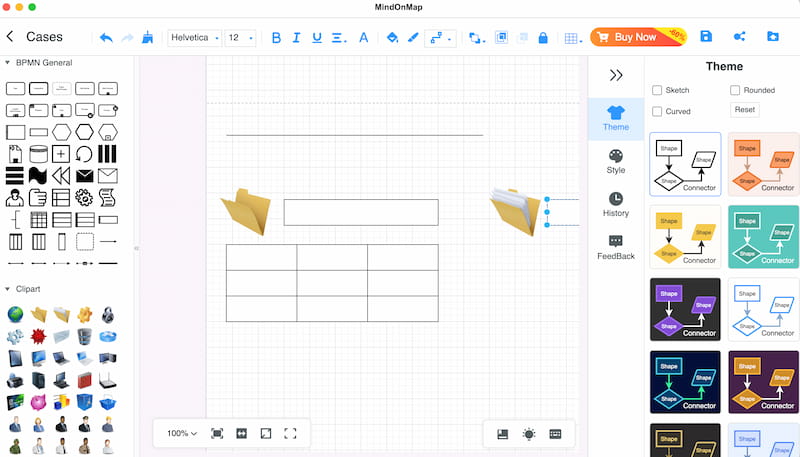This screenshot has width=800, height=457.
Task: Open the insert table dropdown
Action: click(x=573, y=38)
